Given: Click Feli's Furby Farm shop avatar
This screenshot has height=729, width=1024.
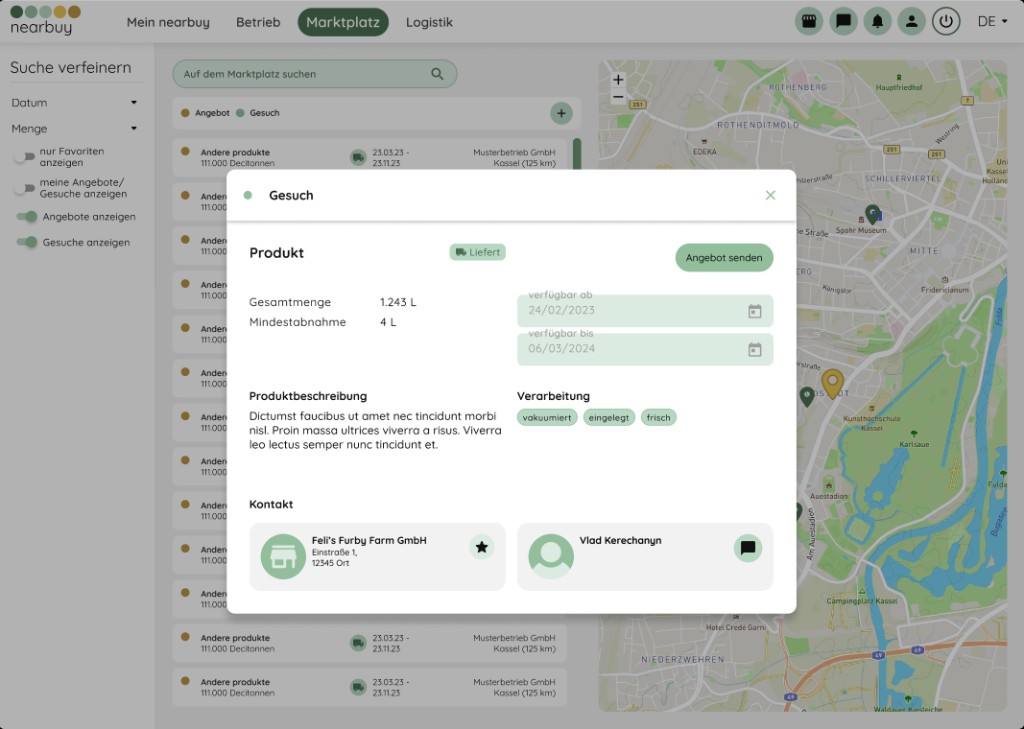Looking at the screenshot, I should tap(283, 557).
